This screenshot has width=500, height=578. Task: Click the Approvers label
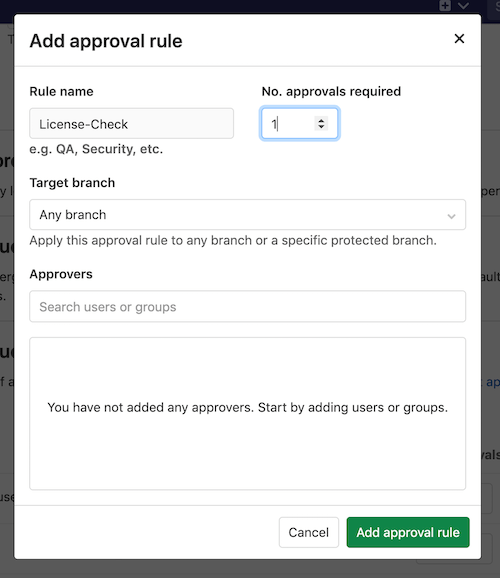tap(61, 274)
